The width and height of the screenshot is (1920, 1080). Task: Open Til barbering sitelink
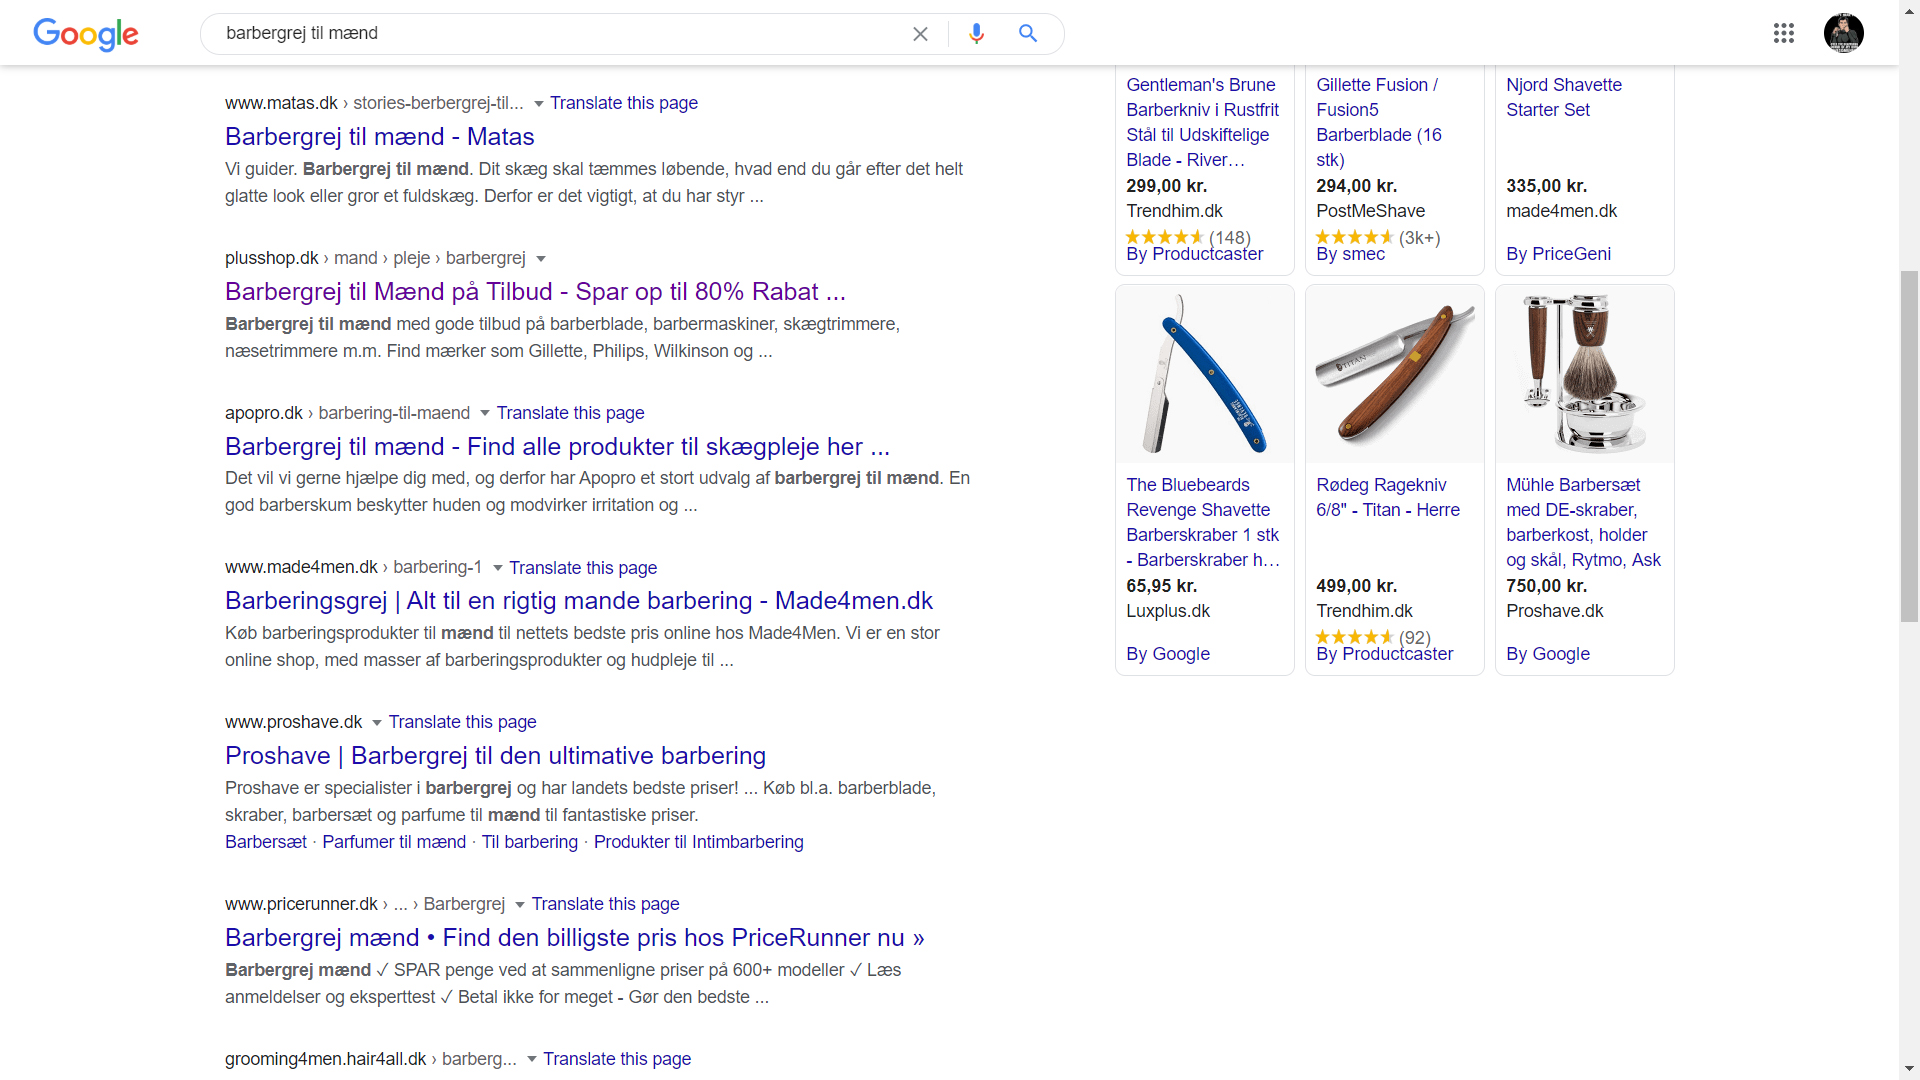[530, 842]
